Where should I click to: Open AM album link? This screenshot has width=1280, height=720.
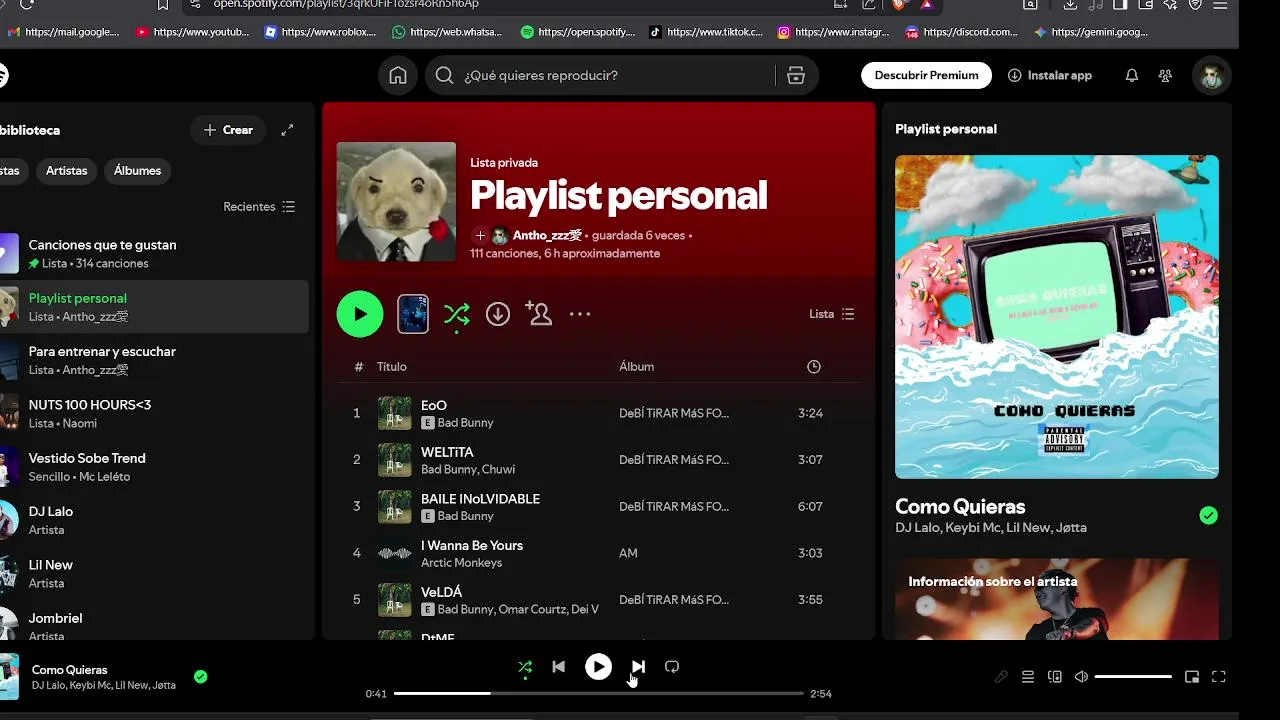pyautogui.click(x=628, y=553)
